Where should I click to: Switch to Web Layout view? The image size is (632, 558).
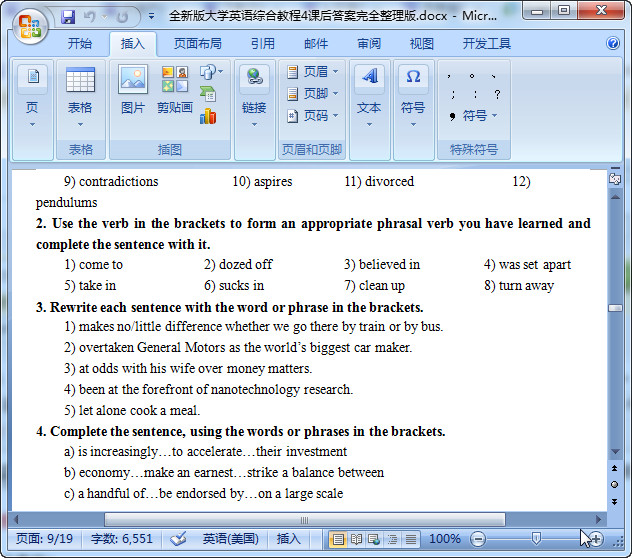point(374,539)
